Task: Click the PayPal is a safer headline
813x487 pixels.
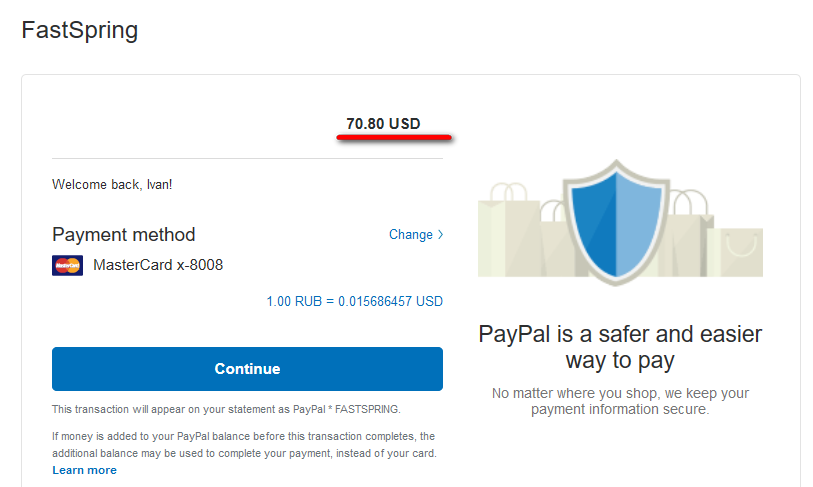Action: (620, 347)
